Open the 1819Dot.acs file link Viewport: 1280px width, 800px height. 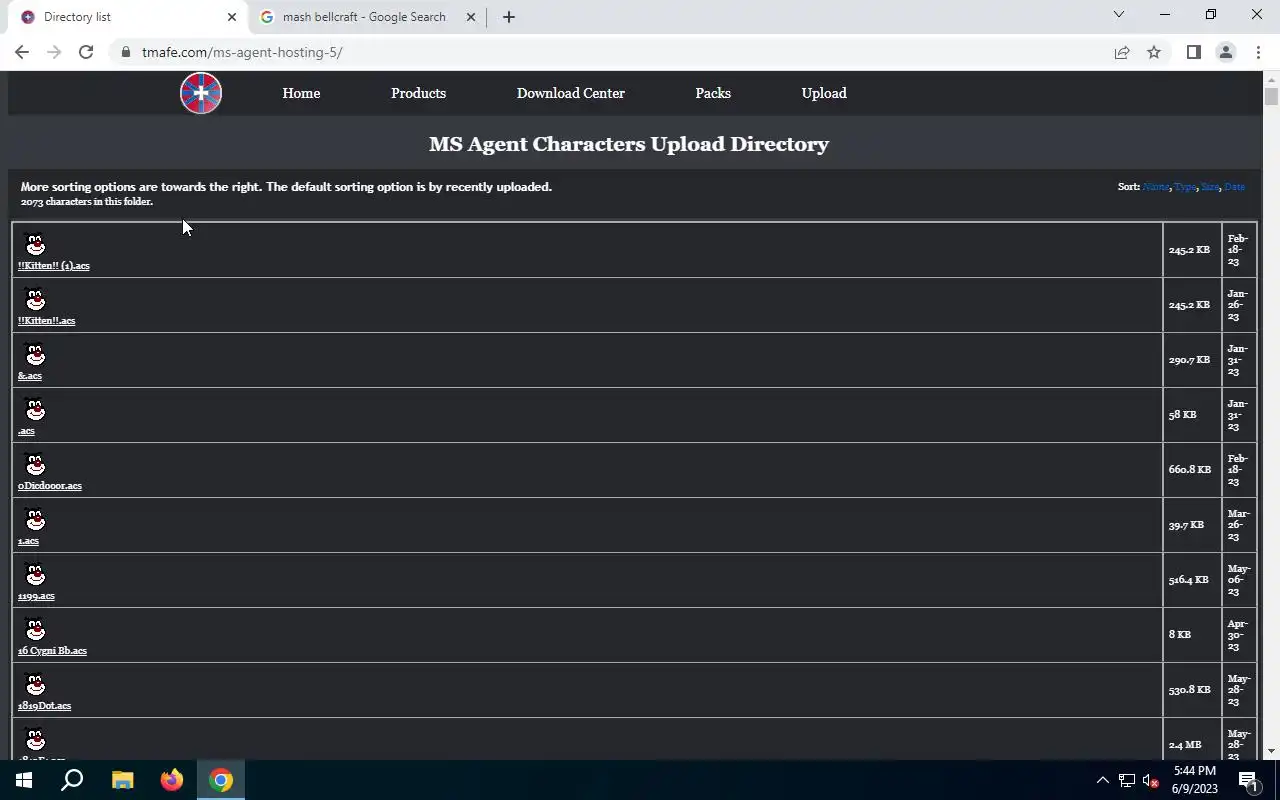pyautogui.click(x=45, y=706)
